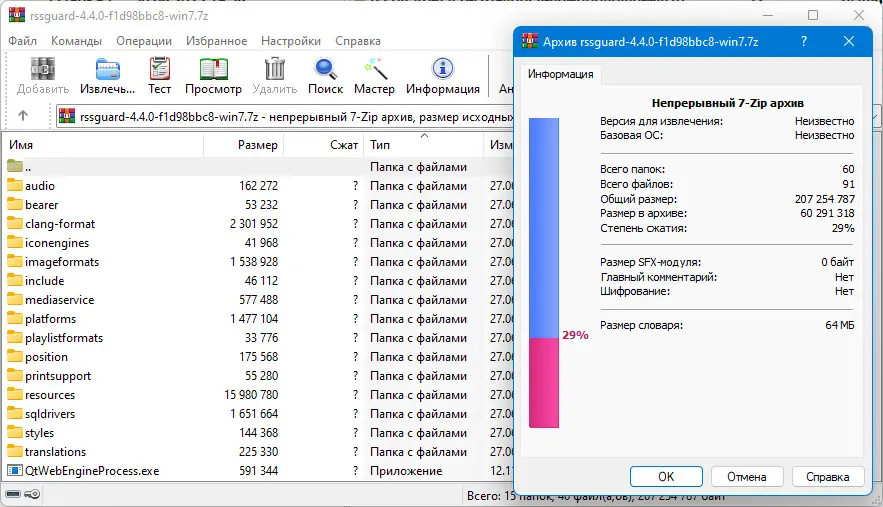883x507 pixels.
Task: Click the drive icon in status bar
Action: 13,495
